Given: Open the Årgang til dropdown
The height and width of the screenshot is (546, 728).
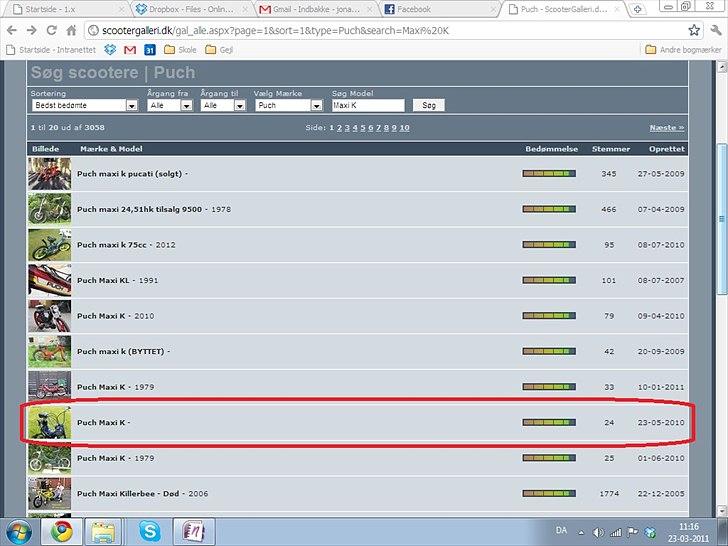Looking at the screenshot, I should point(223,105).
